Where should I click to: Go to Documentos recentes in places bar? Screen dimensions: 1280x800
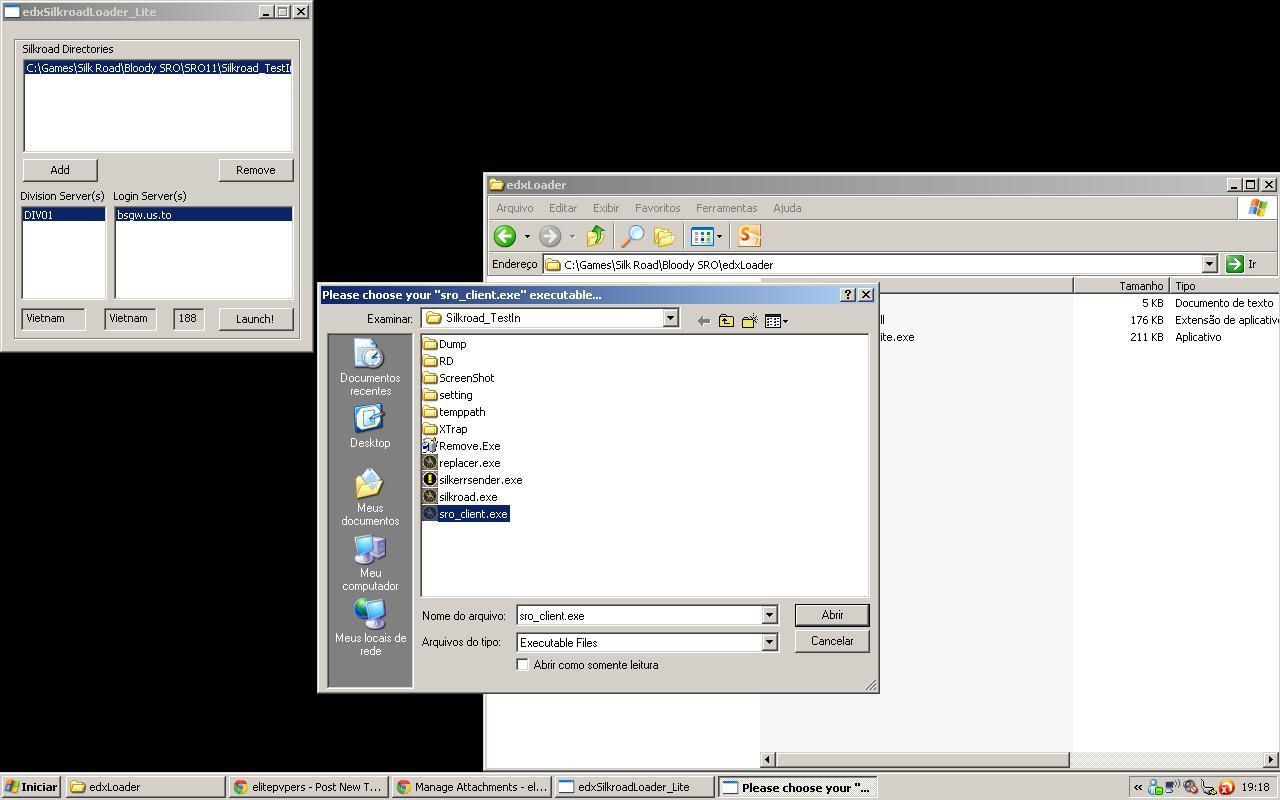point(370,369)
